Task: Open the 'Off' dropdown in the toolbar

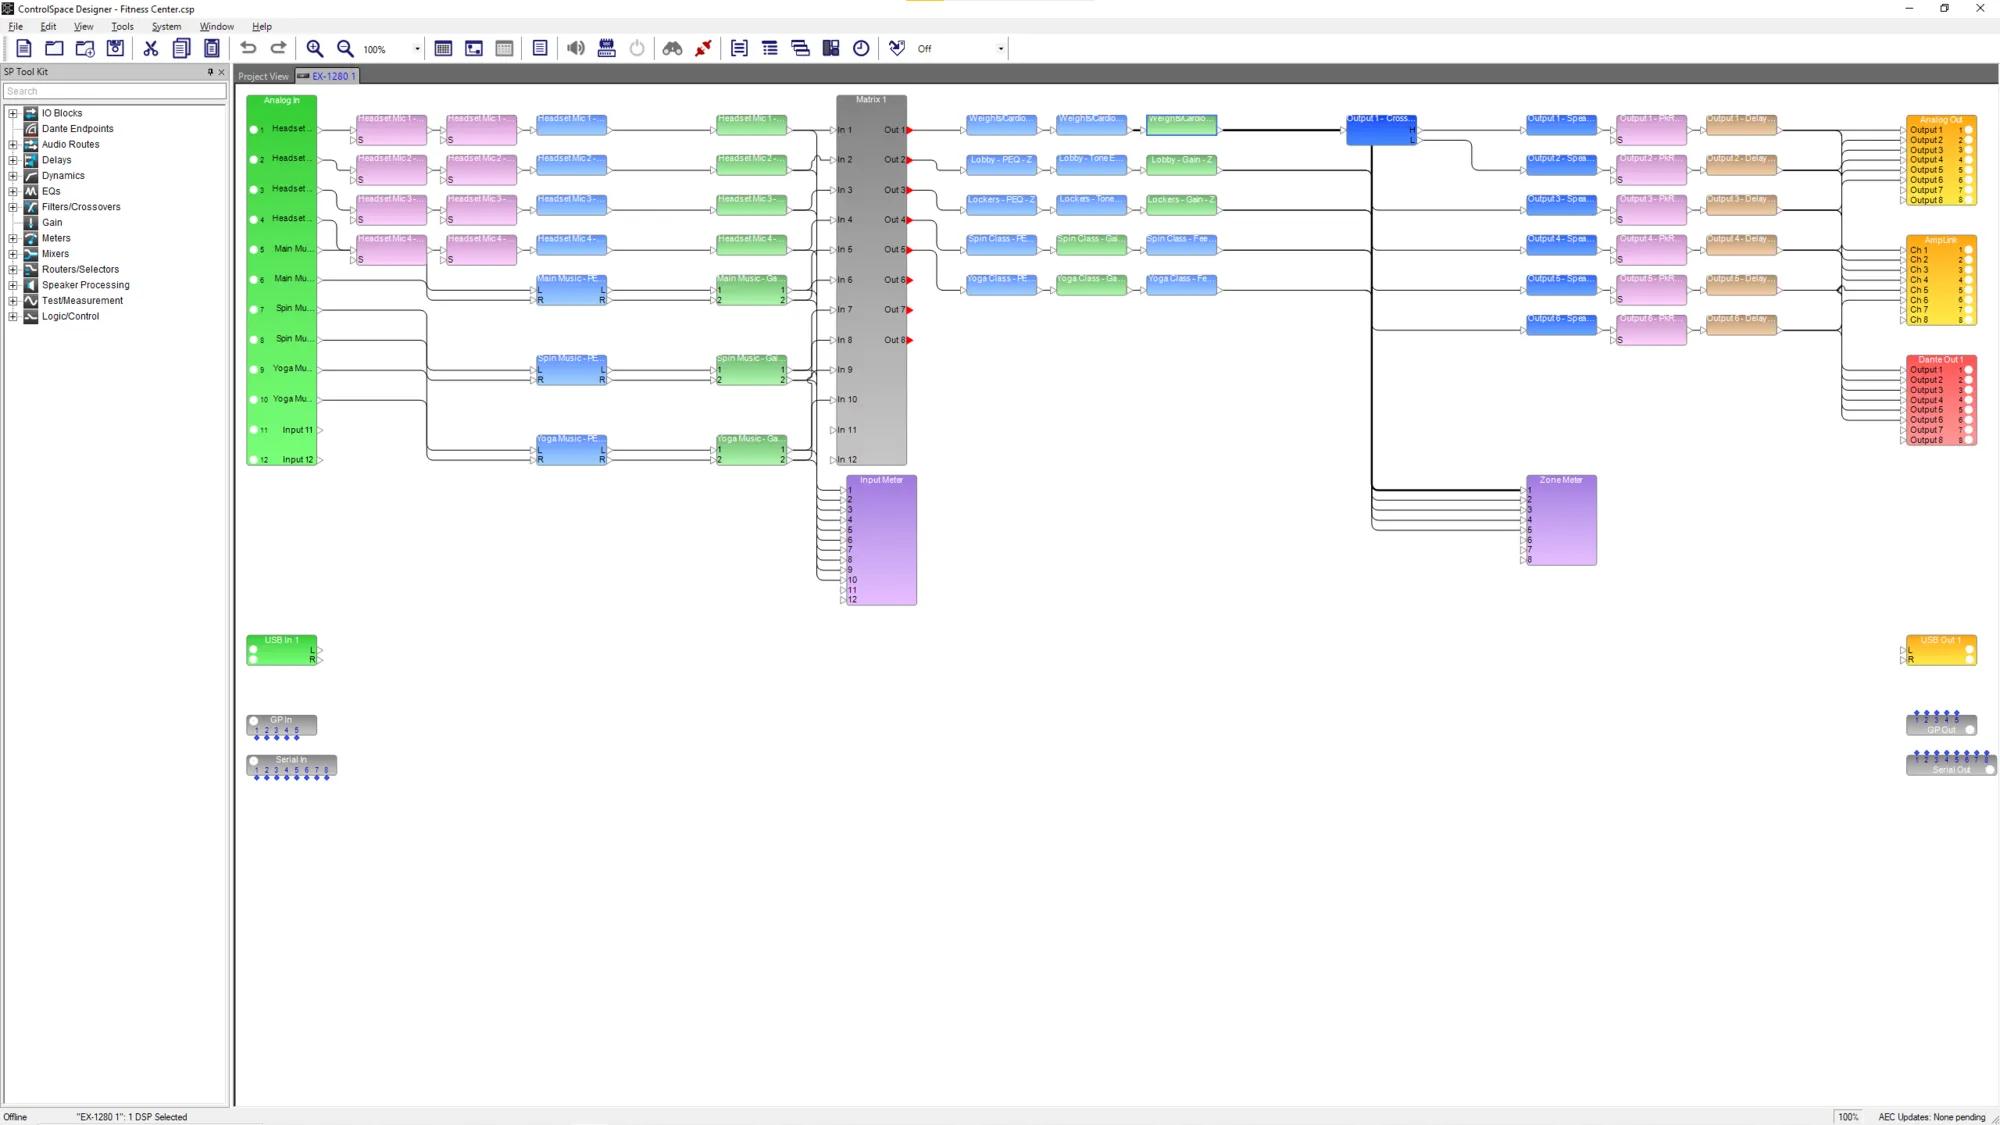Action: pyautogui.click(x=1000, y=49)
